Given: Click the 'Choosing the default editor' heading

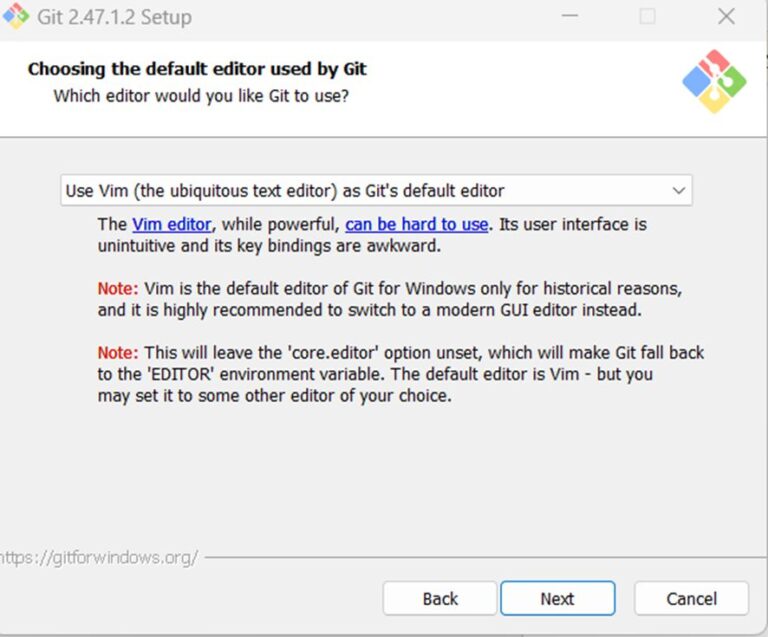Looking at the screenshot, I should tap(197, 69).
